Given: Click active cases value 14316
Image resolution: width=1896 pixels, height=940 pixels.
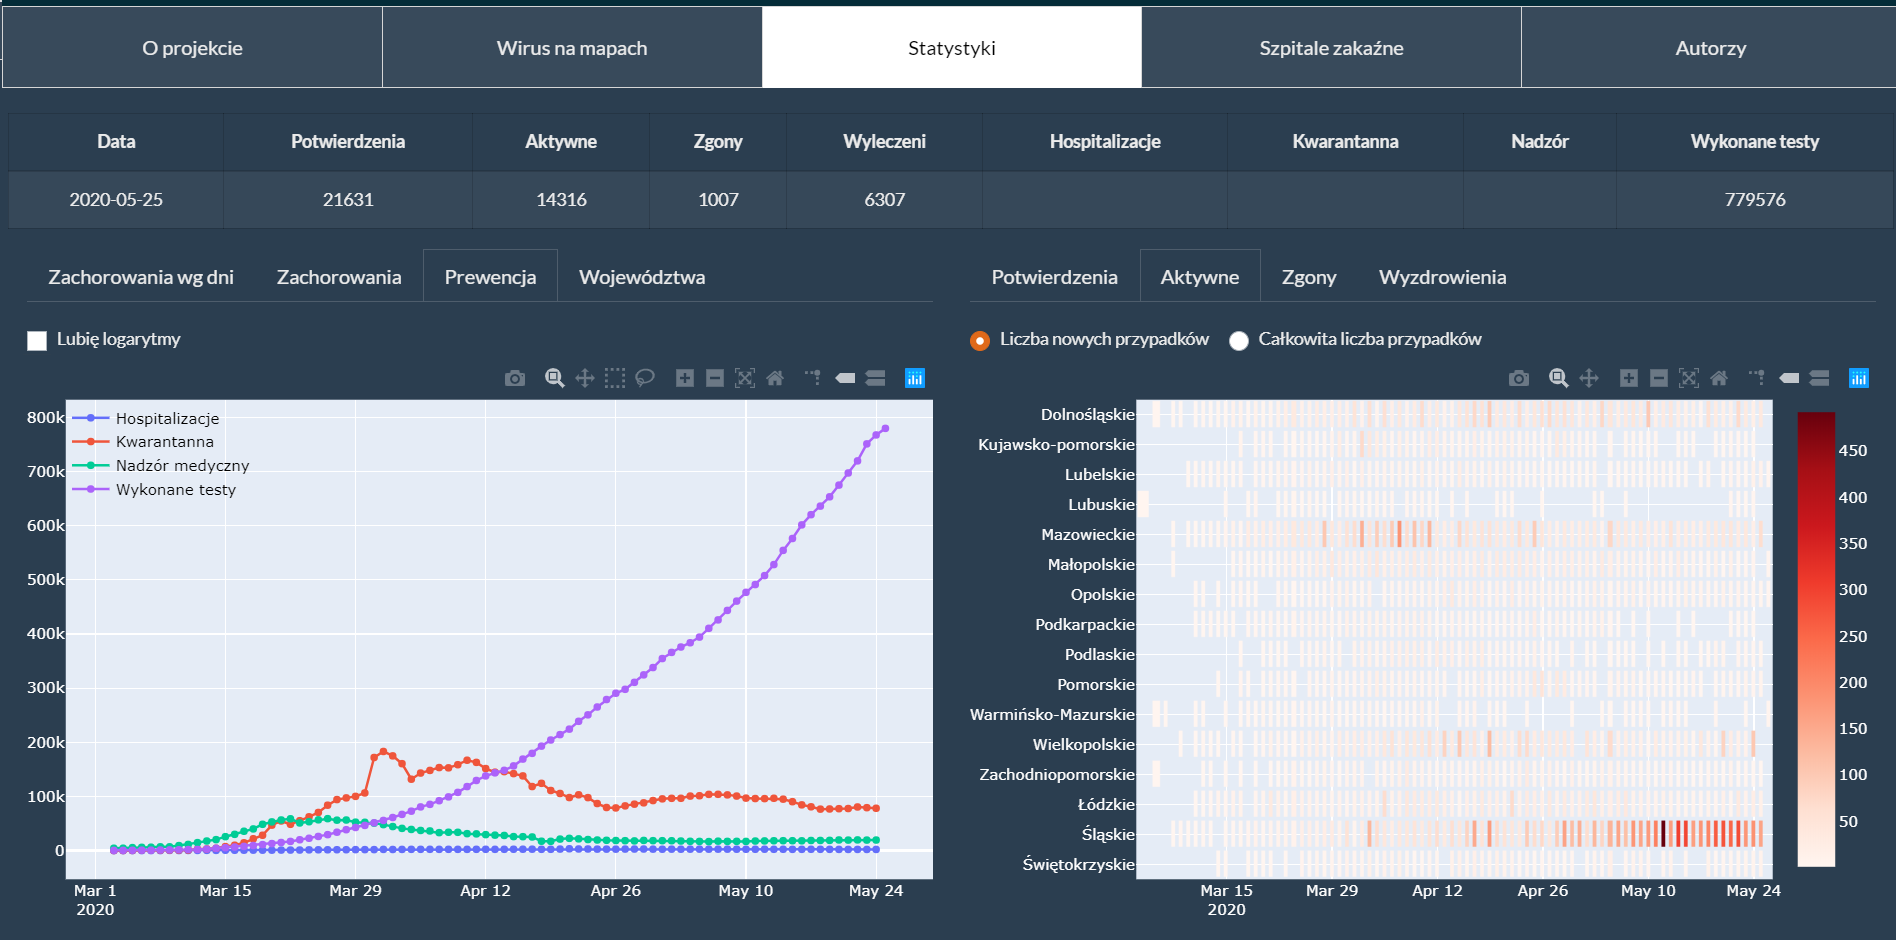Looking at the screenshot, I should 561,199.
